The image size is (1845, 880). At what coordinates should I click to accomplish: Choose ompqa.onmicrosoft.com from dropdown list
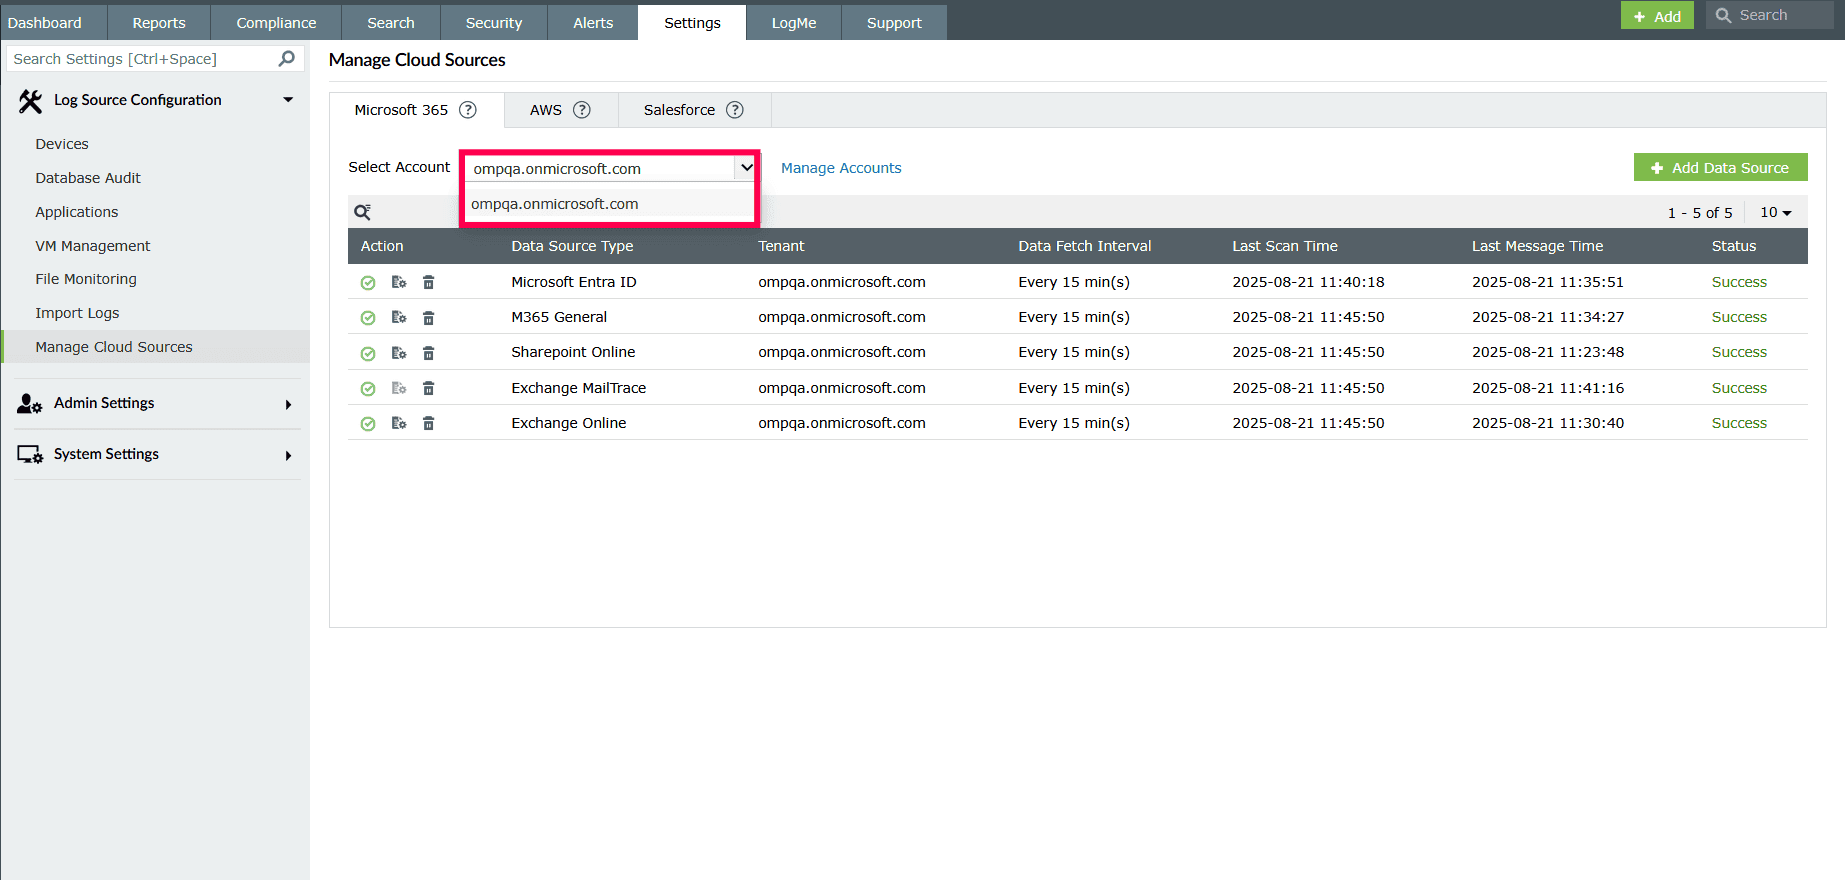coord(609,204)
